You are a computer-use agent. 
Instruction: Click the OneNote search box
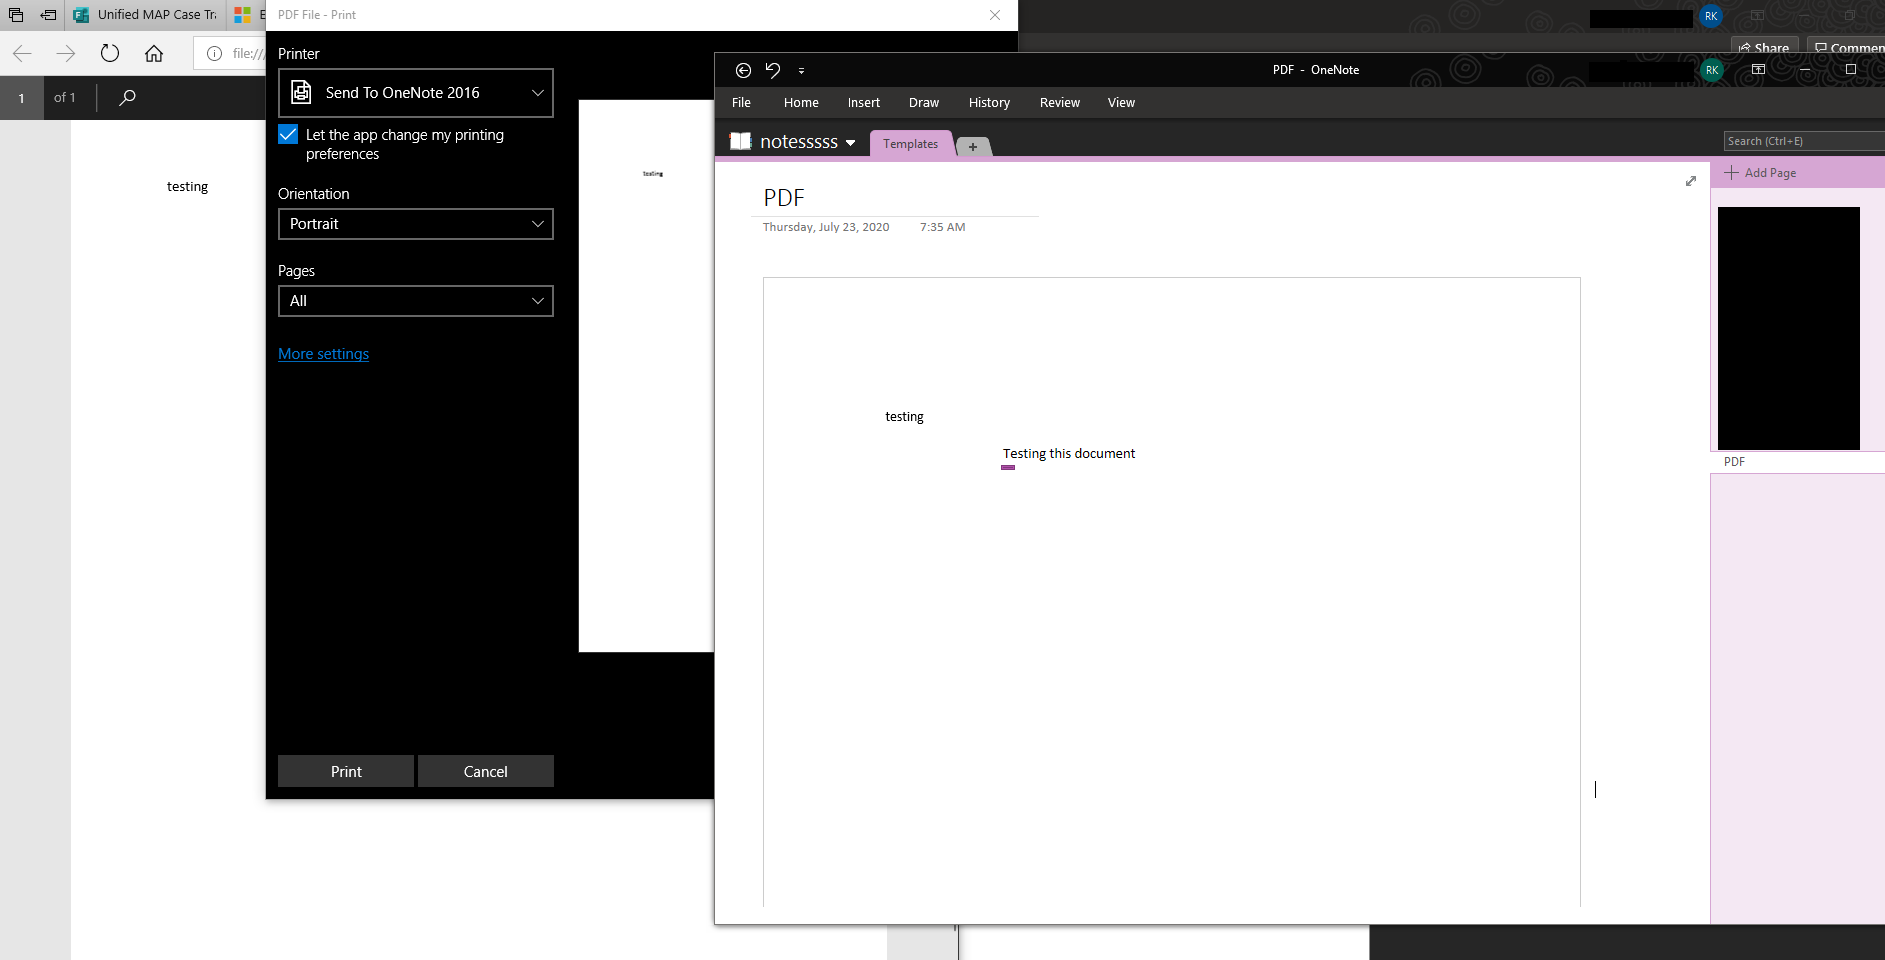pos(1804,141)
